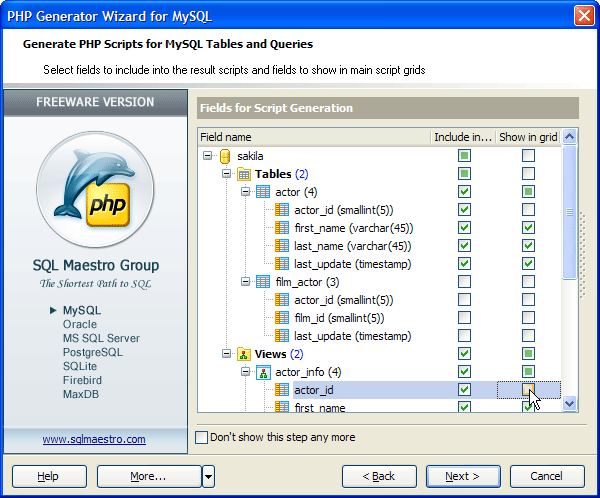Click the Views folder icon
Viewport: 600px width, 498px height.
point(244,354)
